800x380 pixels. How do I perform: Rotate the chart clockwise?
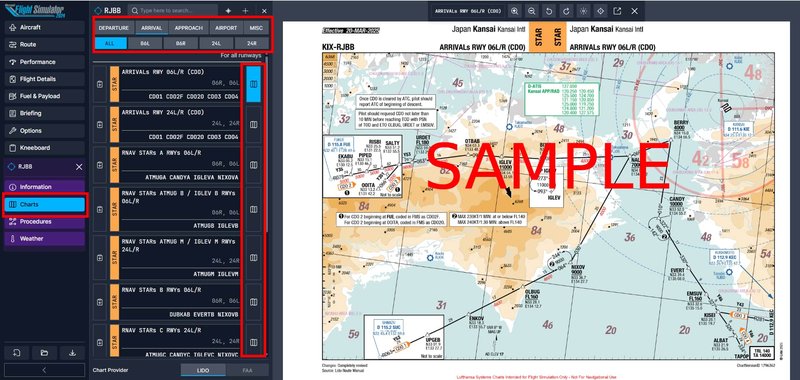tap(566, 11)
